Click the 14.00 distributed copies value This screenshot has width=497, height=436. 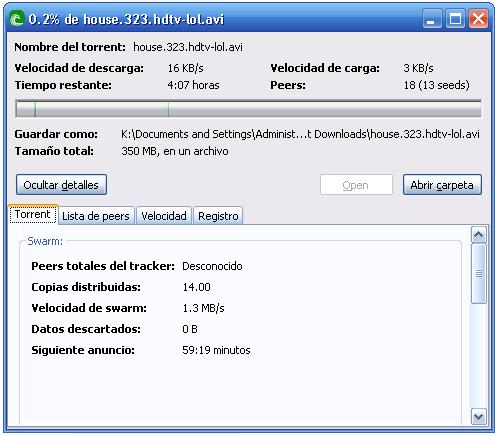pyautogui.click(x=196, y=287)
